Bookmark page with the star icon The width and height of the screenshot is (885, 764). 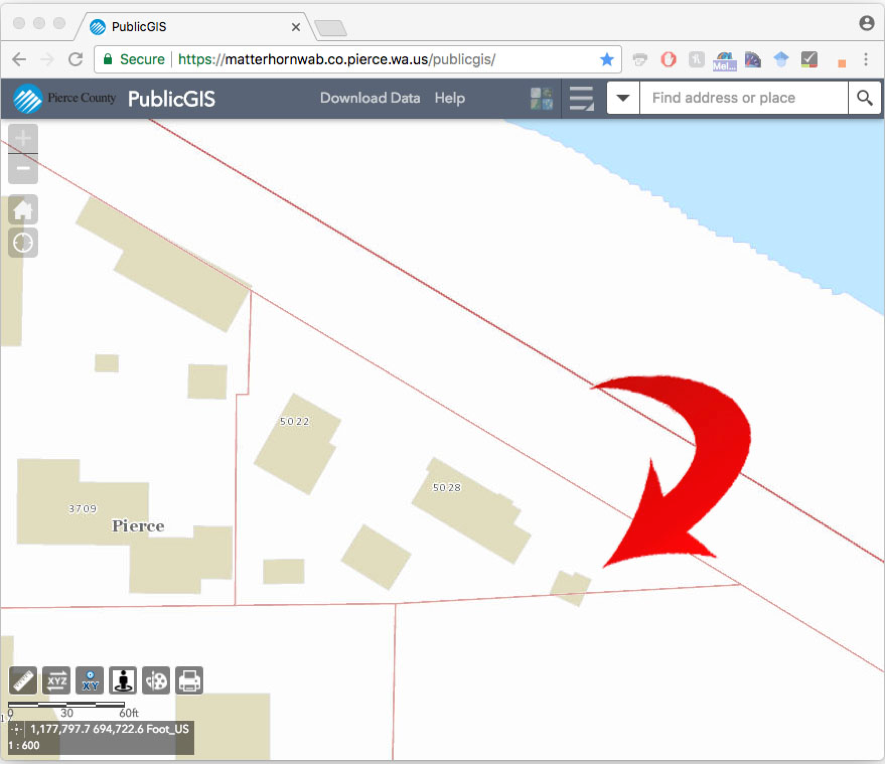[x=607, y=59]
